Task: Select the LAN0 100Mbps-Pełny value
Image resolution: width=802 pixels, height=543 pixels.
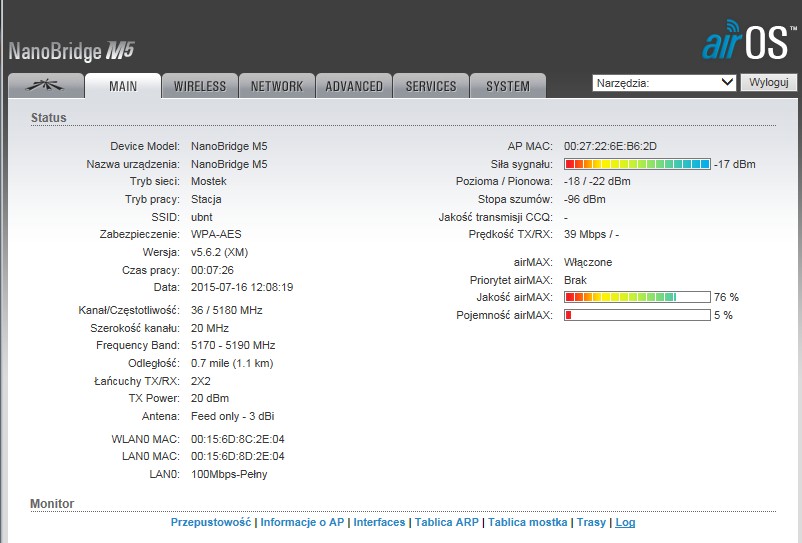Action: [229, 474]
